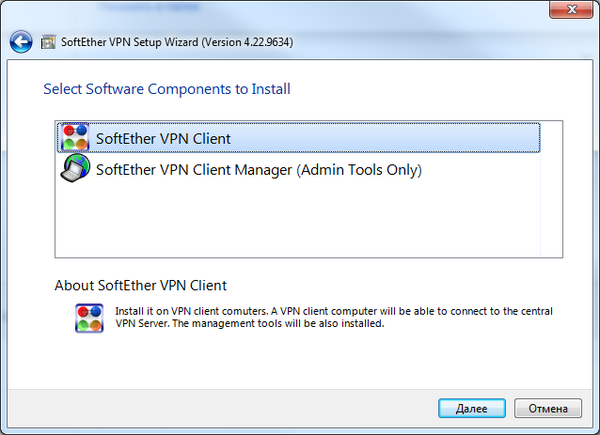Click the SoftEther VPN Setup Wizard version title
The height and width of the screenshot is (435, 600).
[x=177, y=42]
